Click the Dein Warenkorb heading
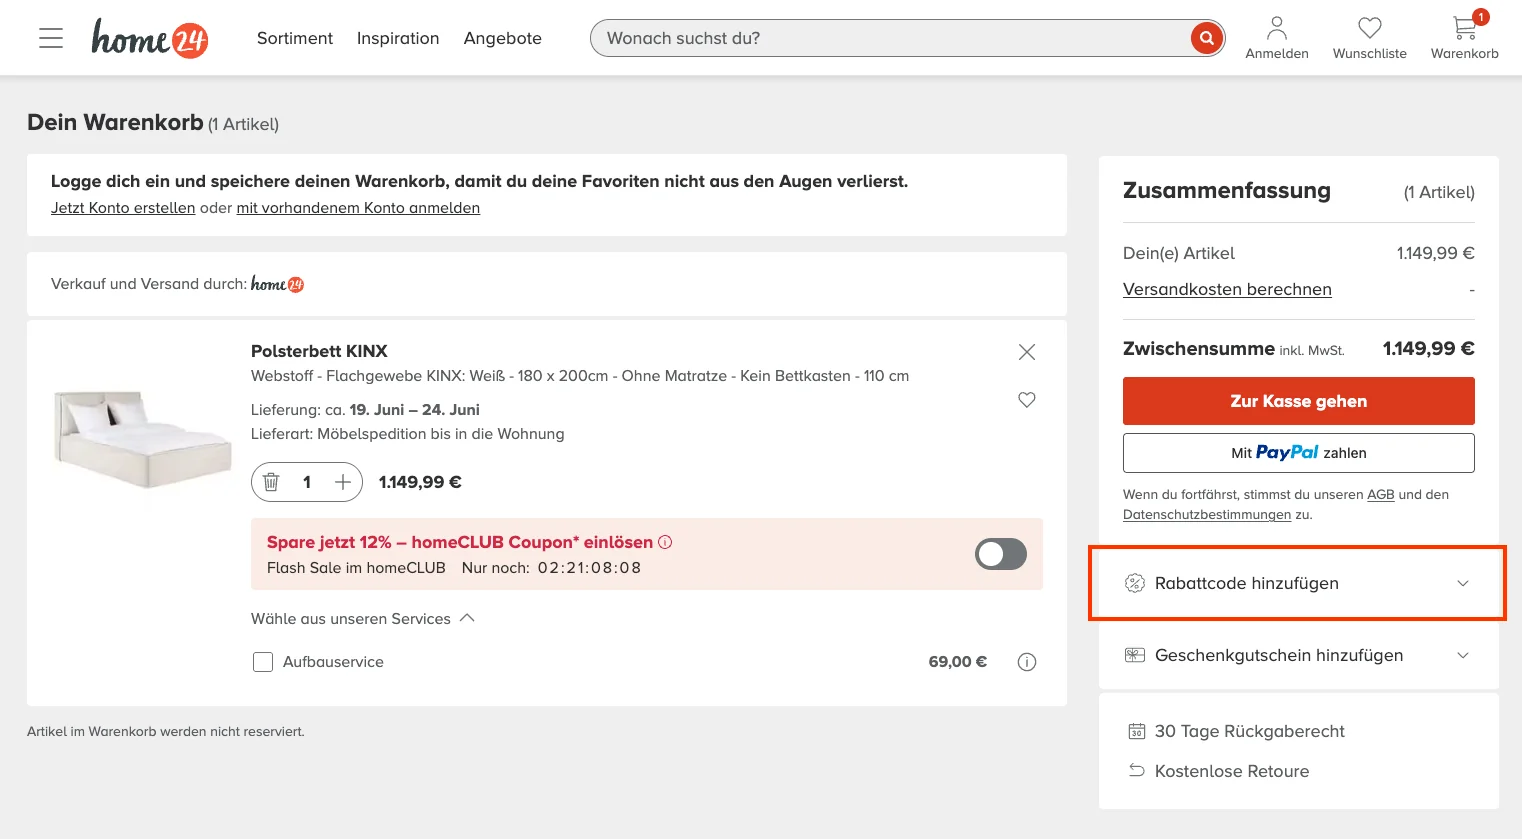The image size is (1522, 839). (115, 122)
